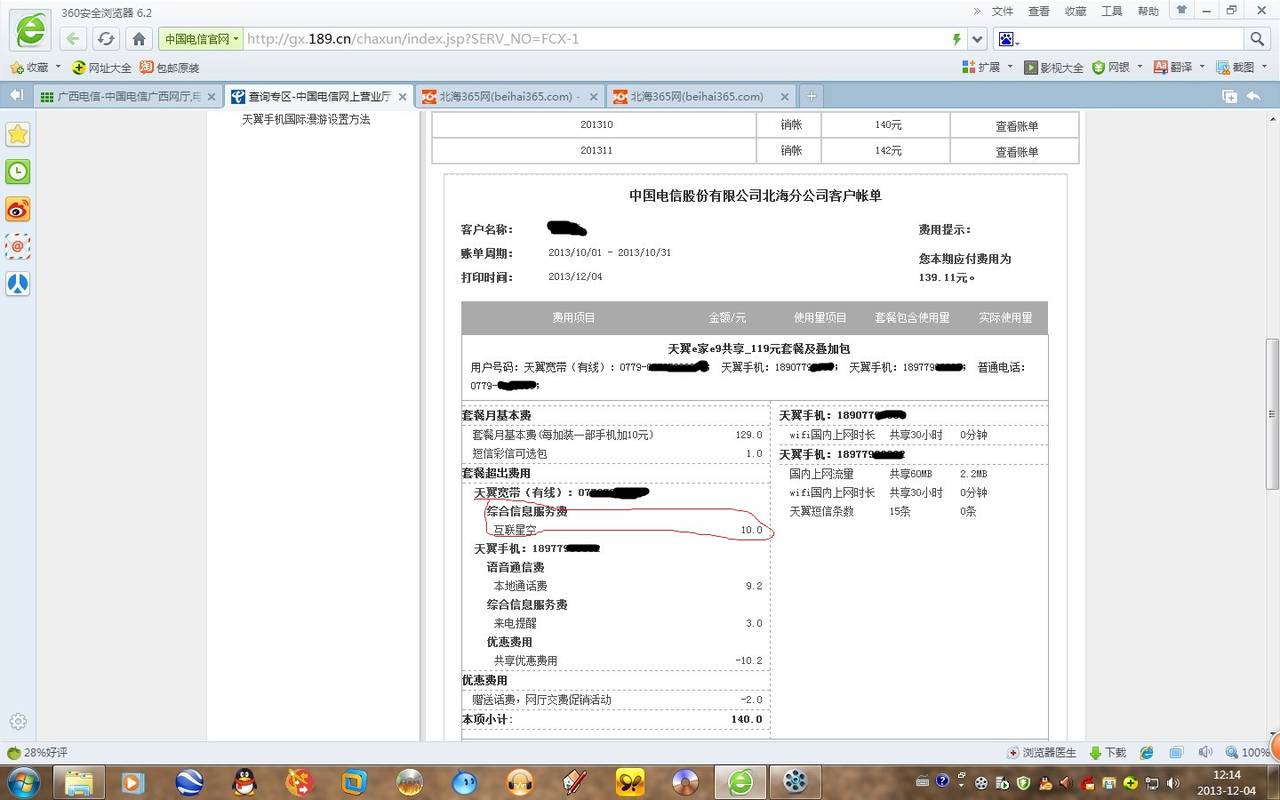
Task: Open the 收藏 favorites star button
Action: point(29,67)
